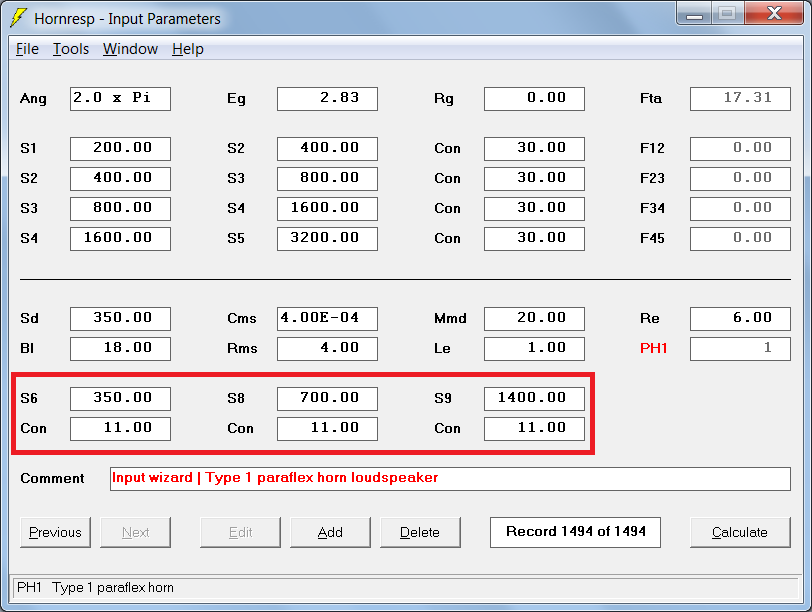This screenshot has height=612, width=812.
Task: Click the Con label in the S1 row
Action: [x=447, y=149]
